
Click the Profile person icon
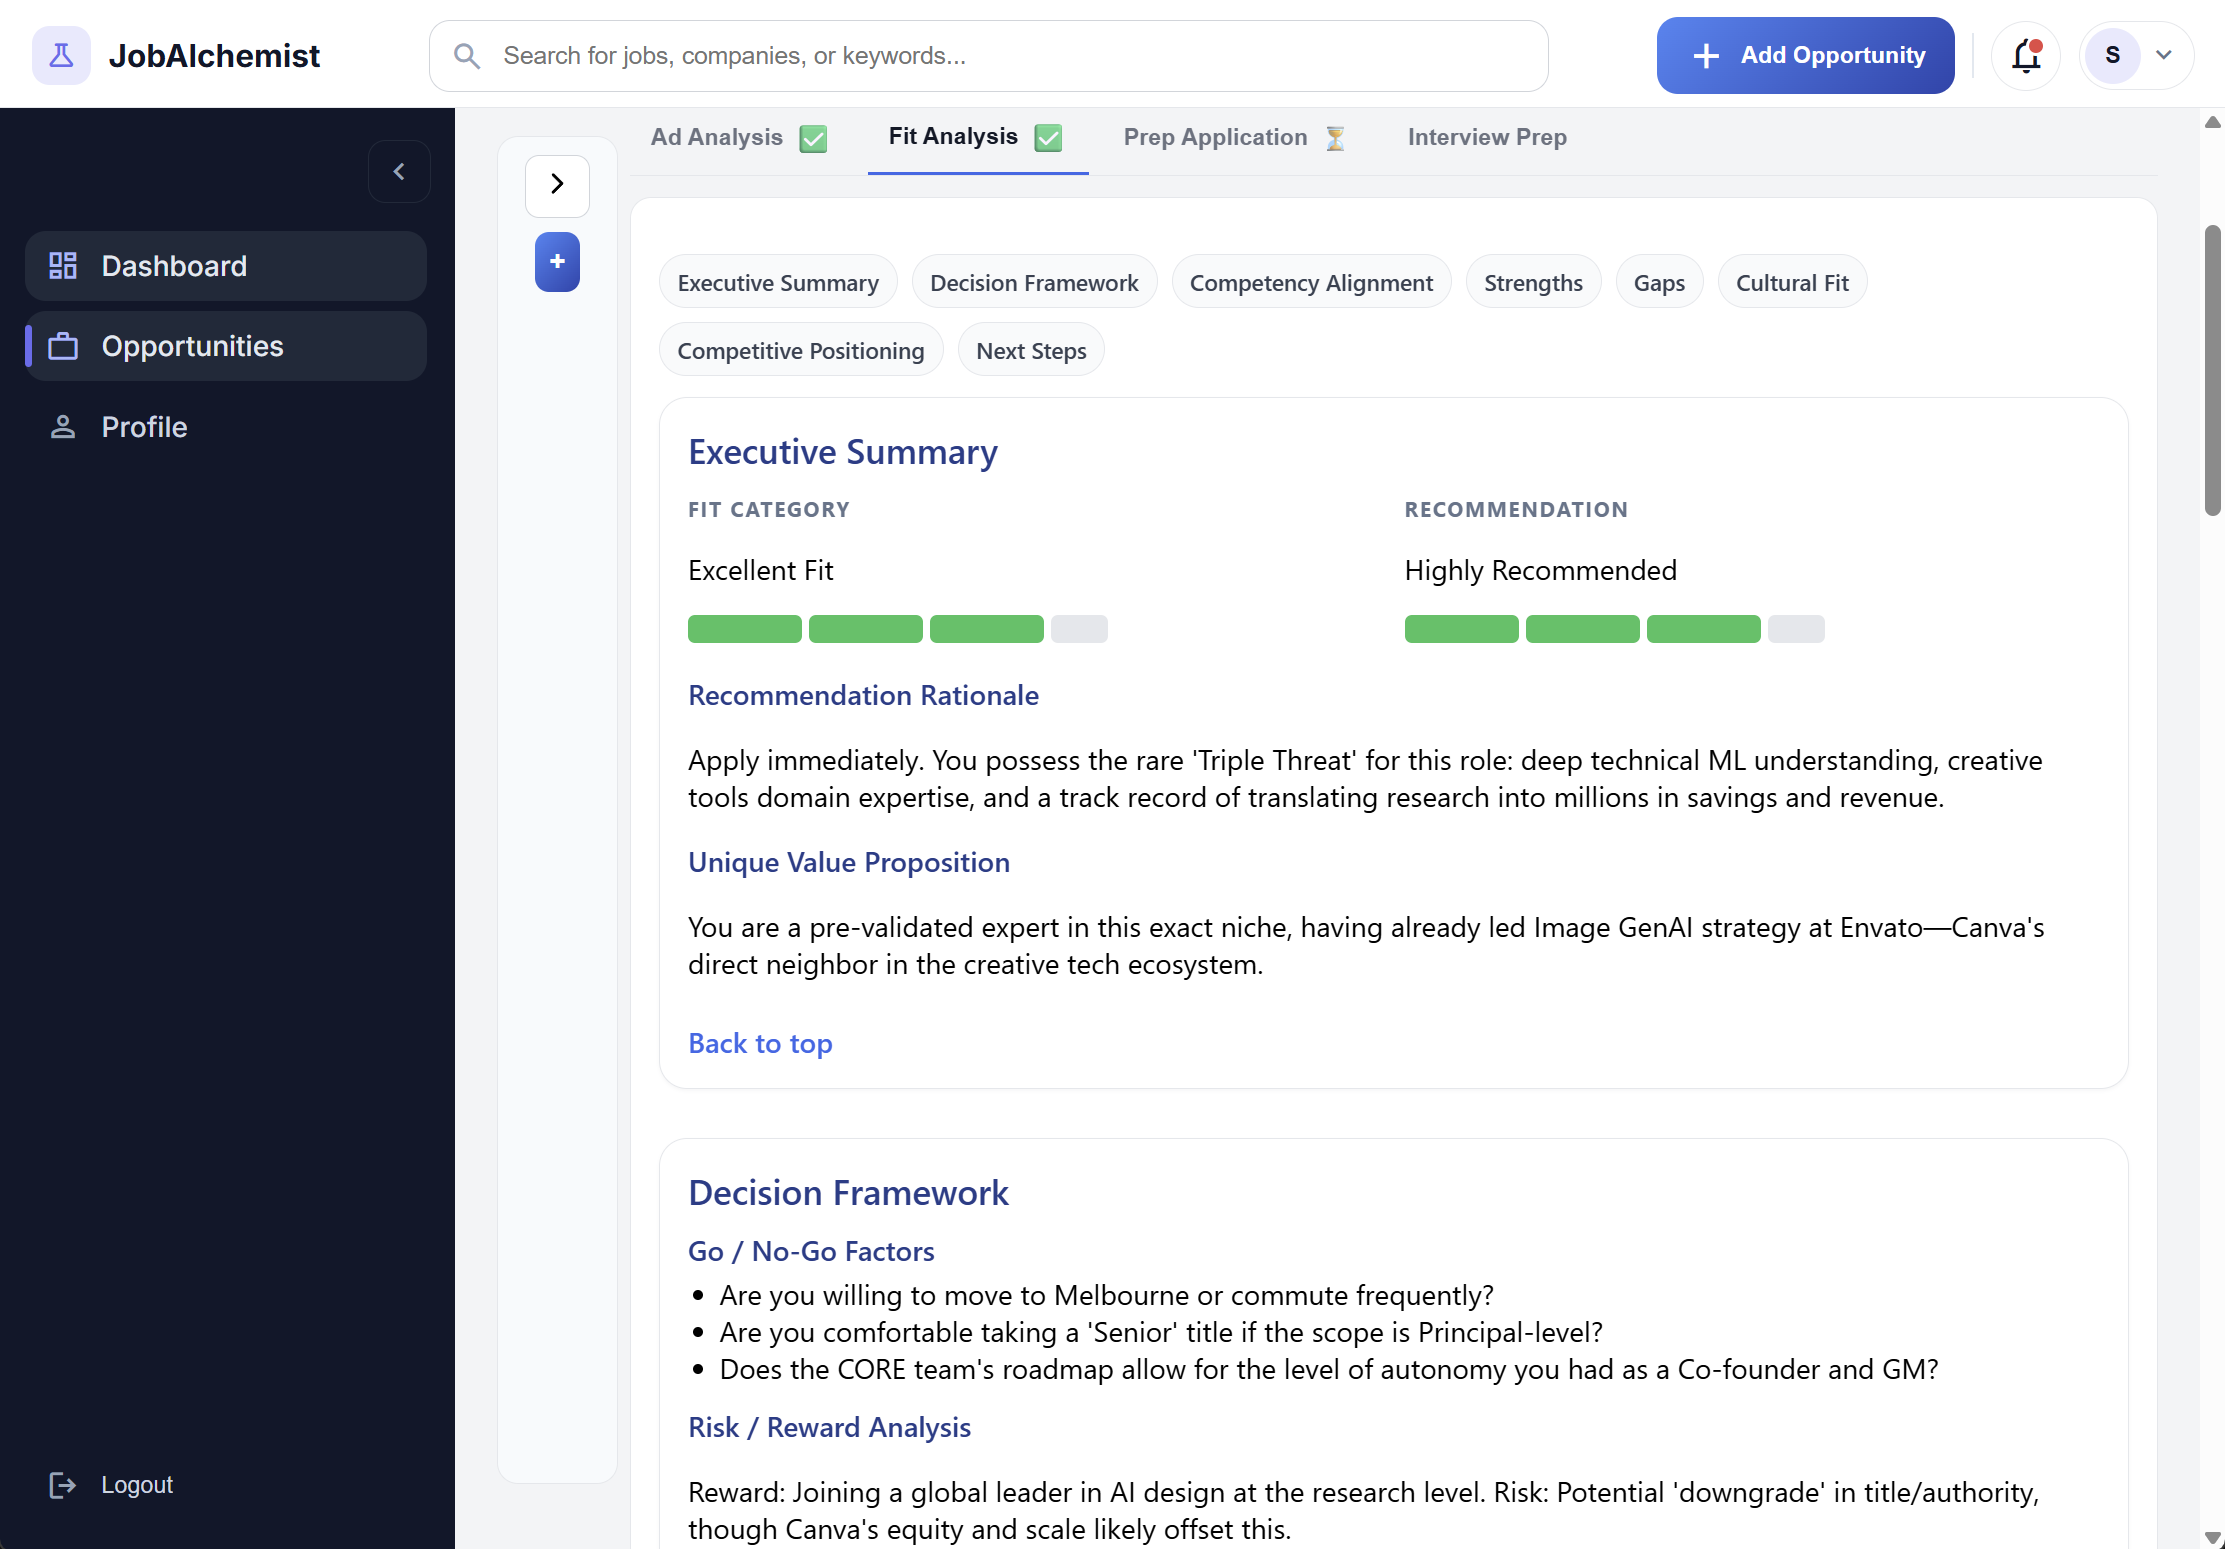coord(63,427)
